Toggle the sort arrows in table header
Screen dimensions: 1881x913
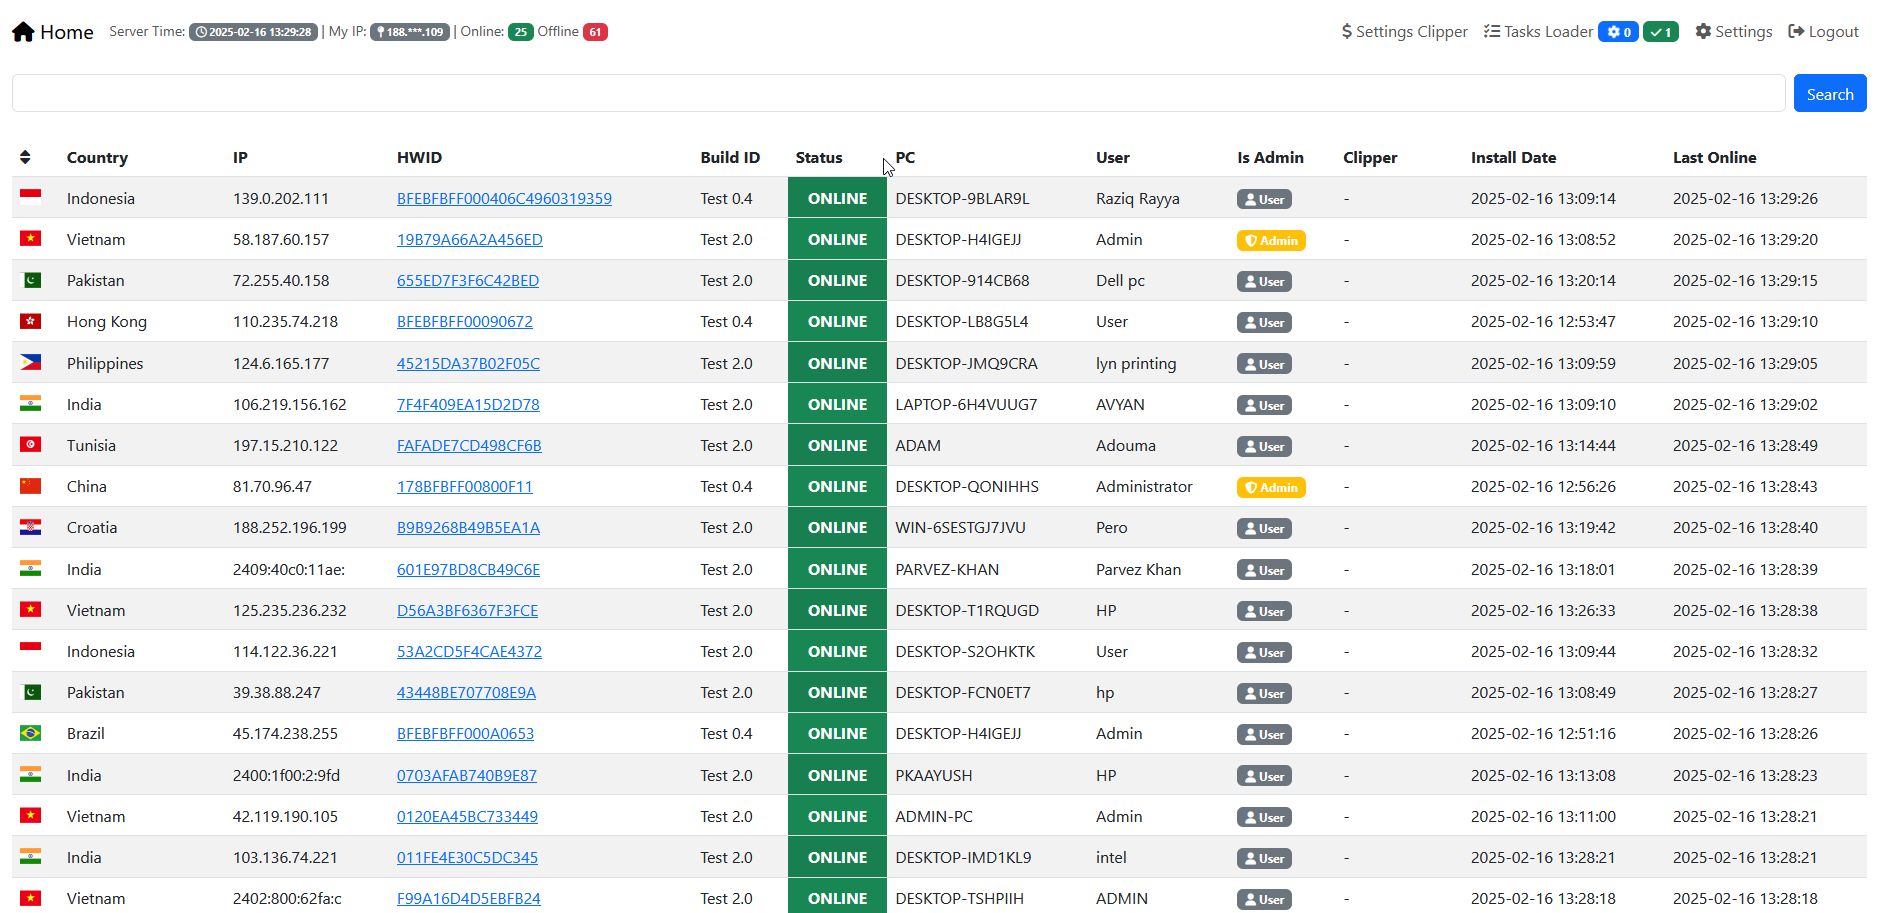coord(25,158)
